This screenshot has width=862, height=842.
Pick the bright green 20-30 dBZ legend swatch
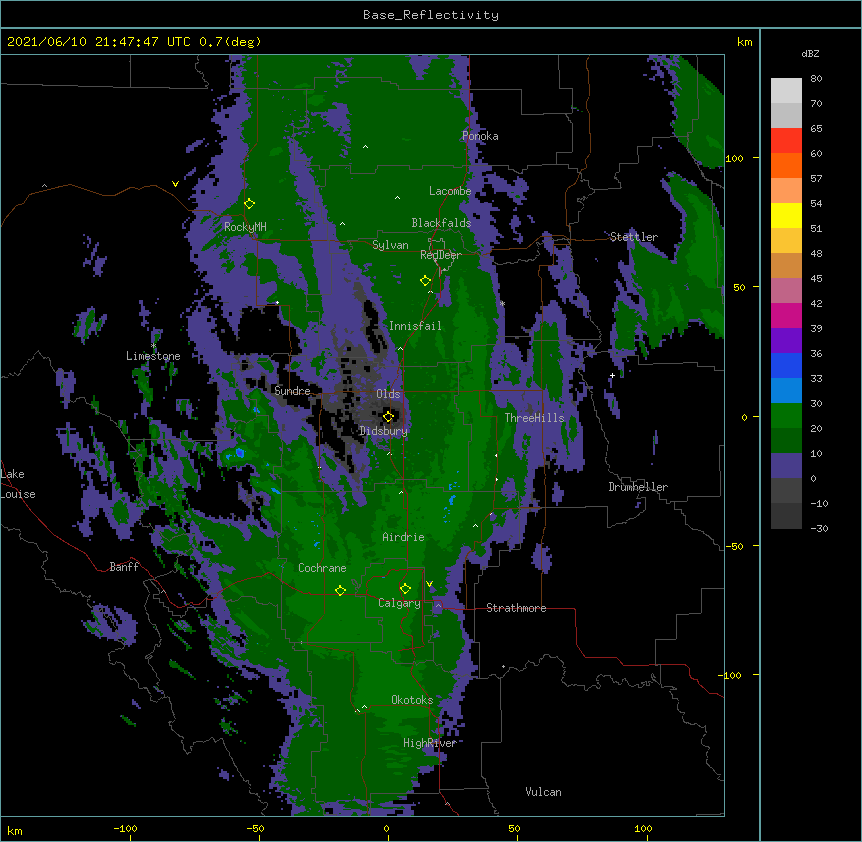(786, 416)
